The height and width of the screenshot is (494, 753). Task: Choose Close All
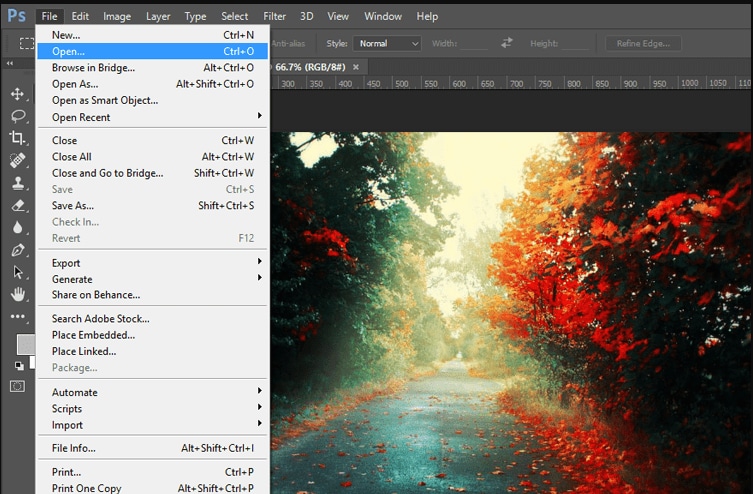pos(153,157)
